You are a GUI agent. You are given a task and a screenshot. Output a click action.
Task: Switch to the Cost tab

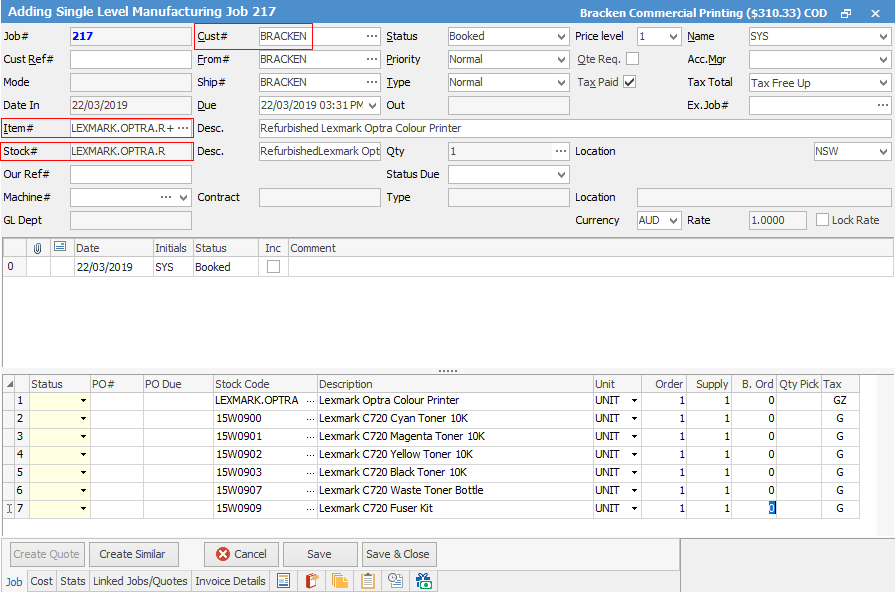point(42,581)
